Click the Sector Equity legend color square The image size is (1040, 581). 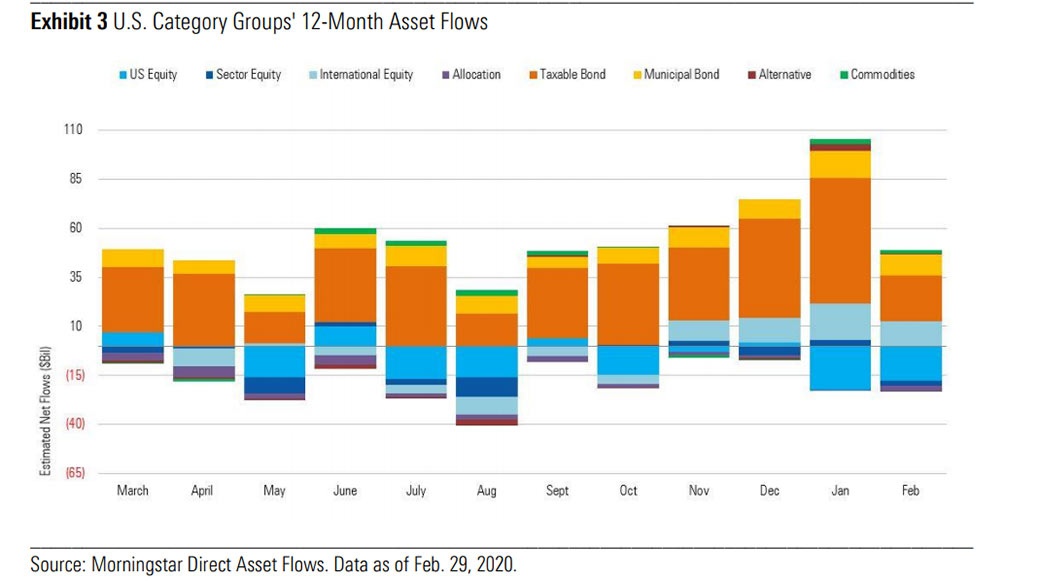pos(209,75)
